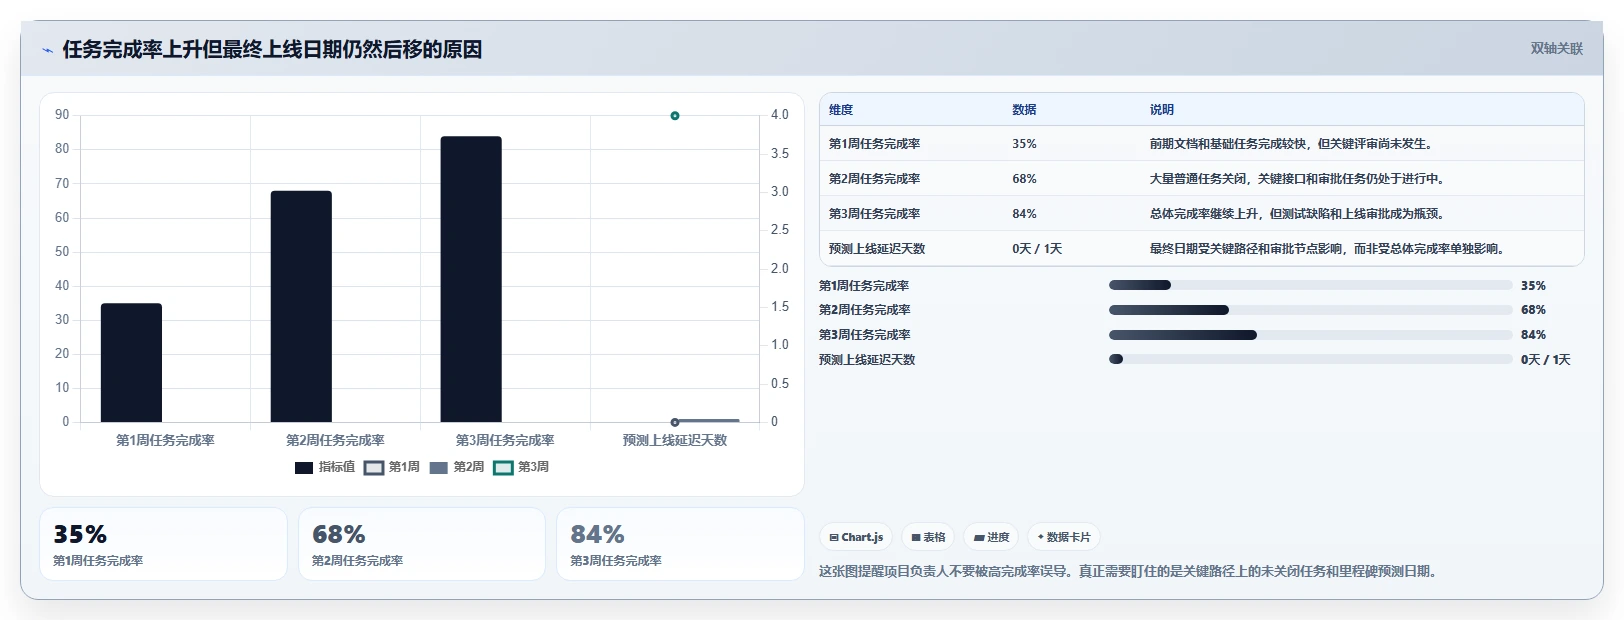Viewport: 1624px width, 620px height.
Task: Click the 数据卡片 tag label
Action: (1068, 538)
